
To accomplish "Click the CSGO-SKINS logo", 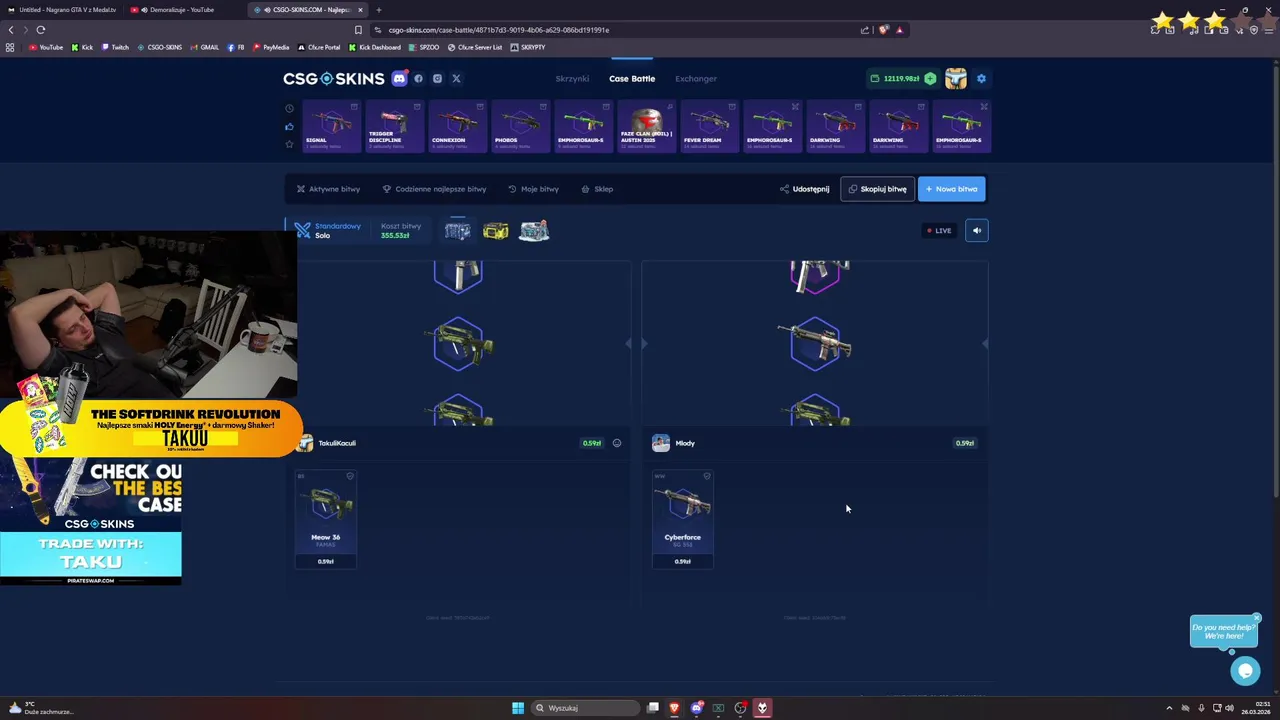I will tap(333, 78).
